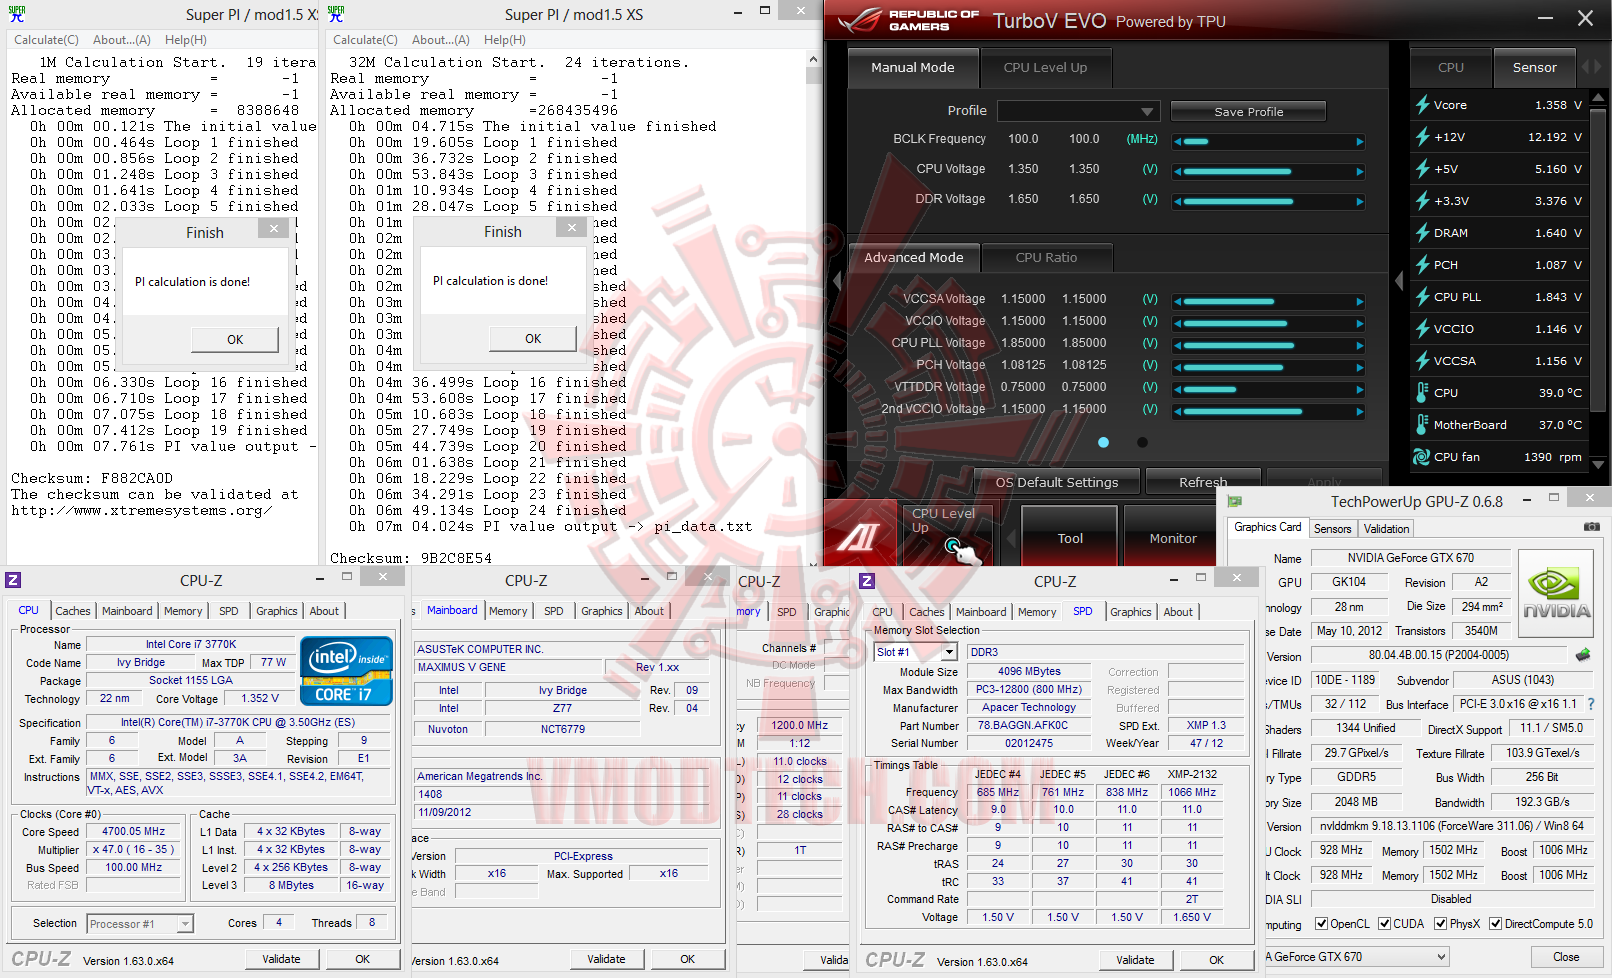Click the camera screenshot icon in GPU-Z

point(1591,527)
